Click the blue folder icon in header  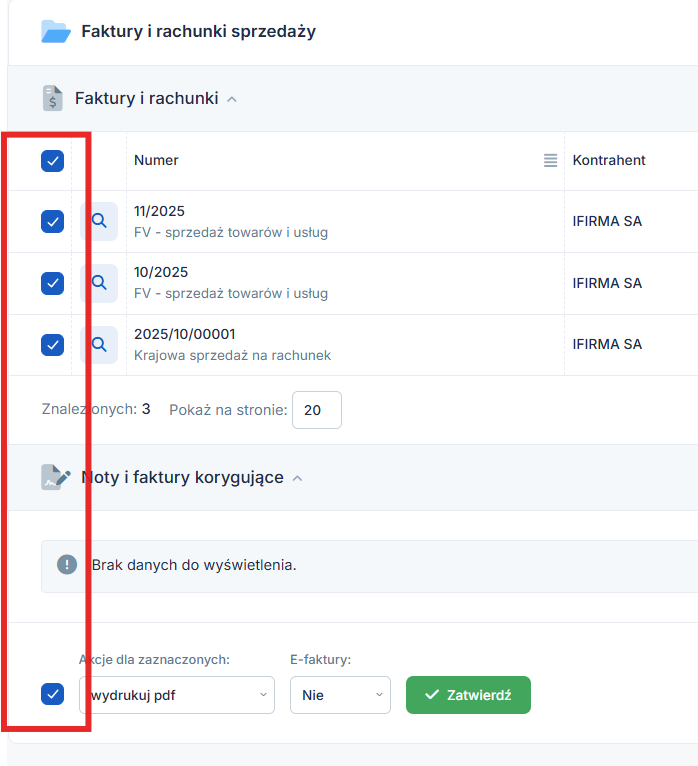[x=55, y=31]
